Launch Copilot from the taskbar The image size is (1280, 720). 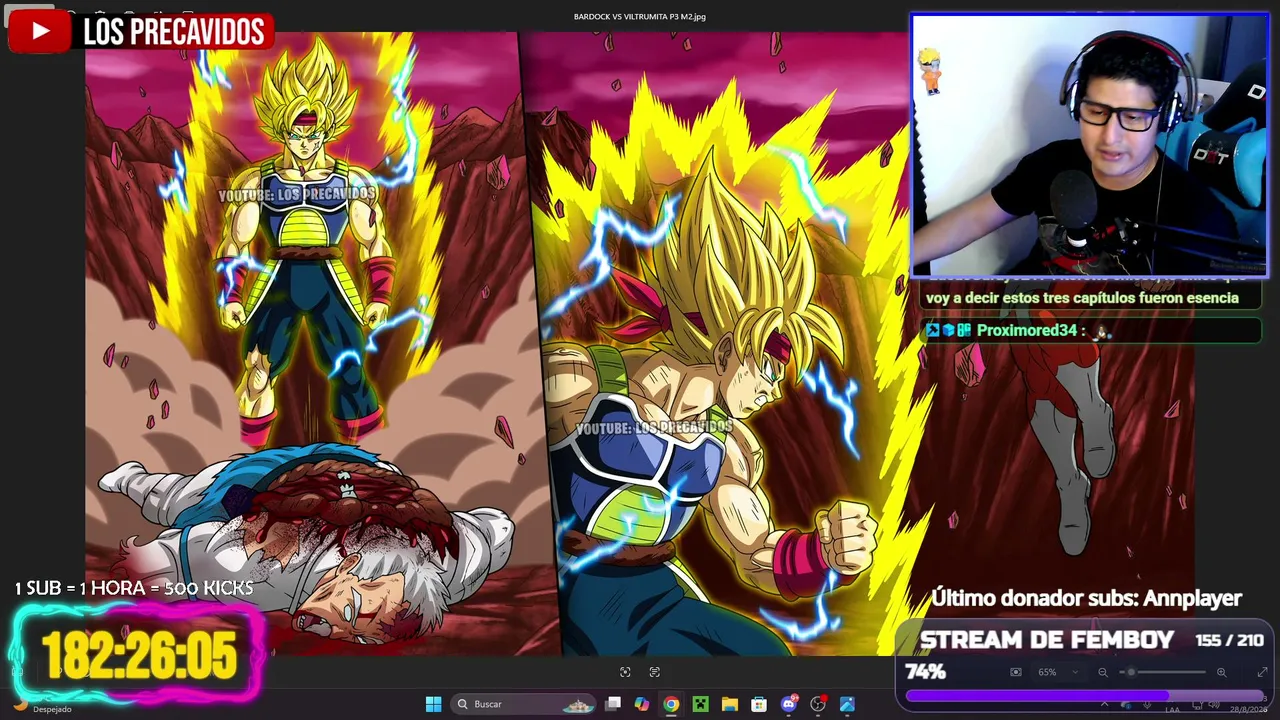[642, 704]
